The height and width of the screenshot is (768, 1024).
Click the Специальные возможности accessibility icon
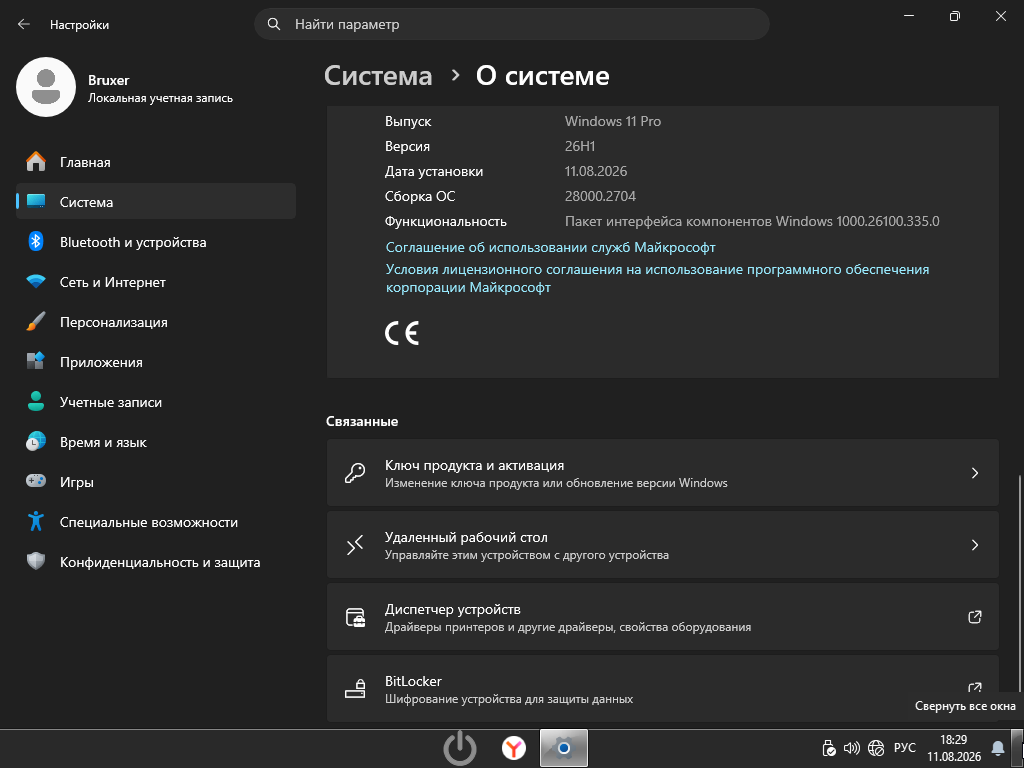click(x=36, y=522)
